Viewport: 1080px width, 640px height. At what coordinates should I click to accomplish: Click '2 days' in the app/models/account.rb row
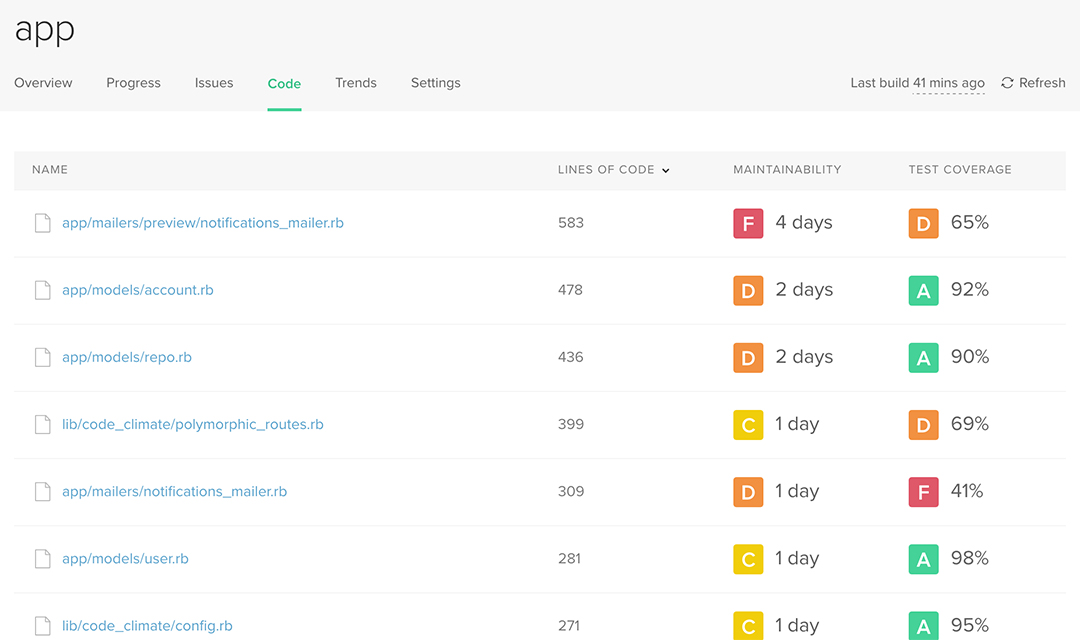[x=804, y=290]
